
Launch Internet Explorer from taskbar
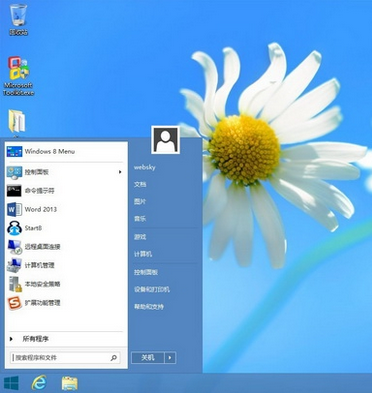39,383
